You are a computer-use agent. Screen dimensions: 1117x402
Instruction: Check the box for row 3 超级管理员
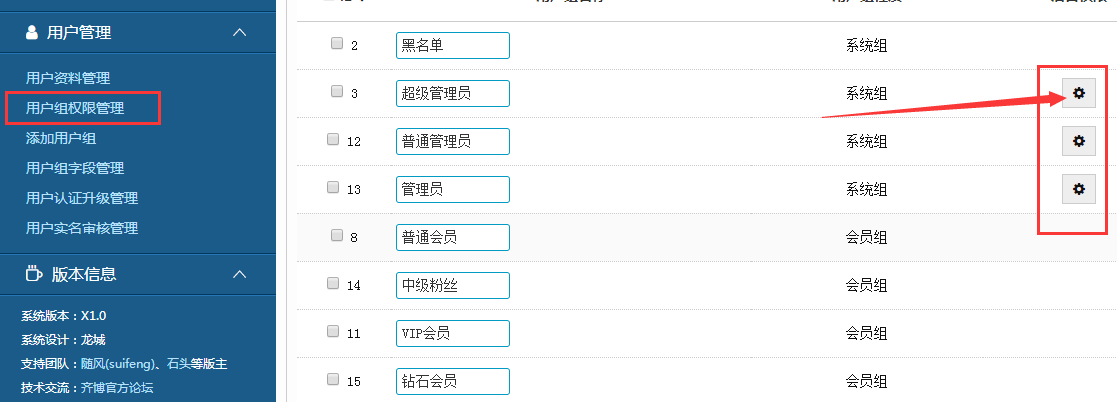[x=337, y=91]
